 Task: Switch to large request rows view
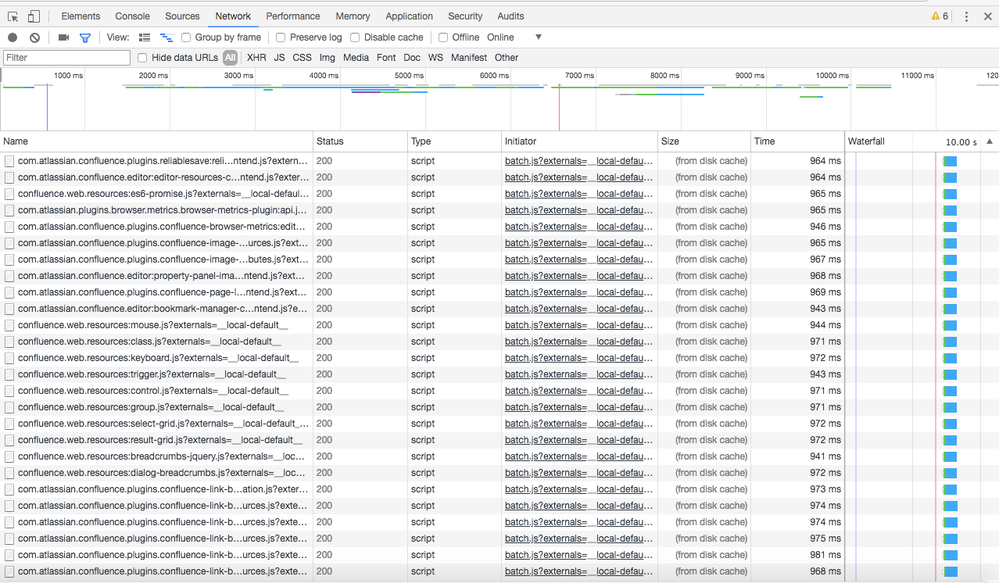click(x=144, y=37)
